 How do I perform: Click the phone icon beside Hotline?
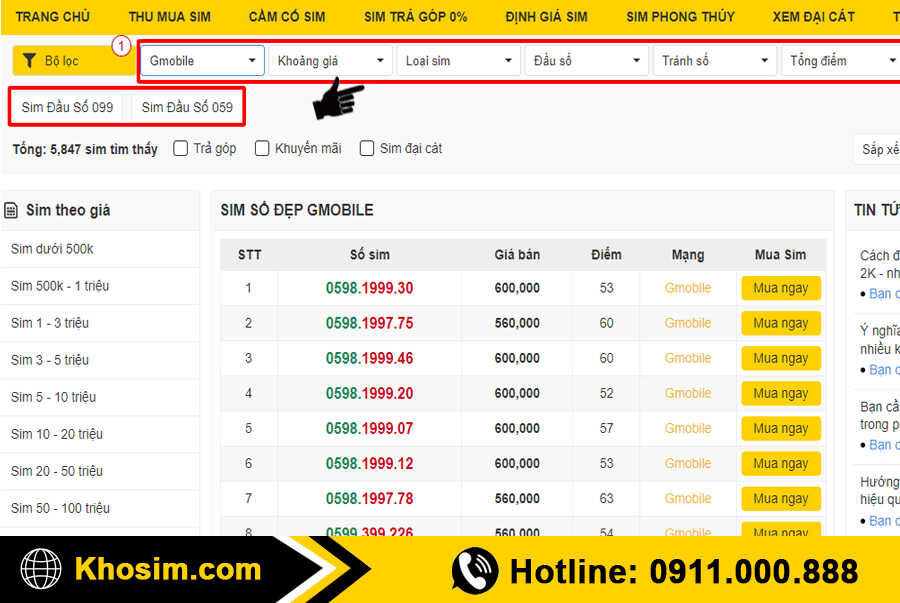pos(475,571)
